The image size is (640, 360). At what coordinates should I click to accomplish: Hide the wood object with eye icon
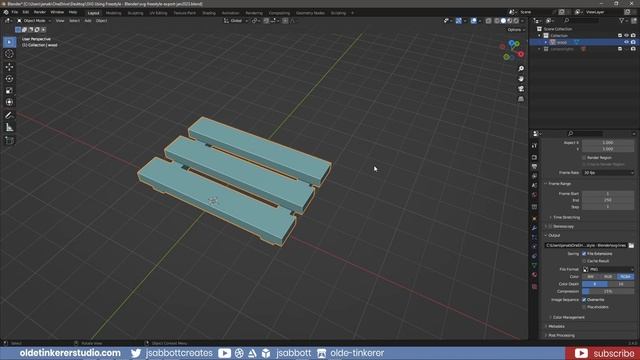(x=627, y=42)
